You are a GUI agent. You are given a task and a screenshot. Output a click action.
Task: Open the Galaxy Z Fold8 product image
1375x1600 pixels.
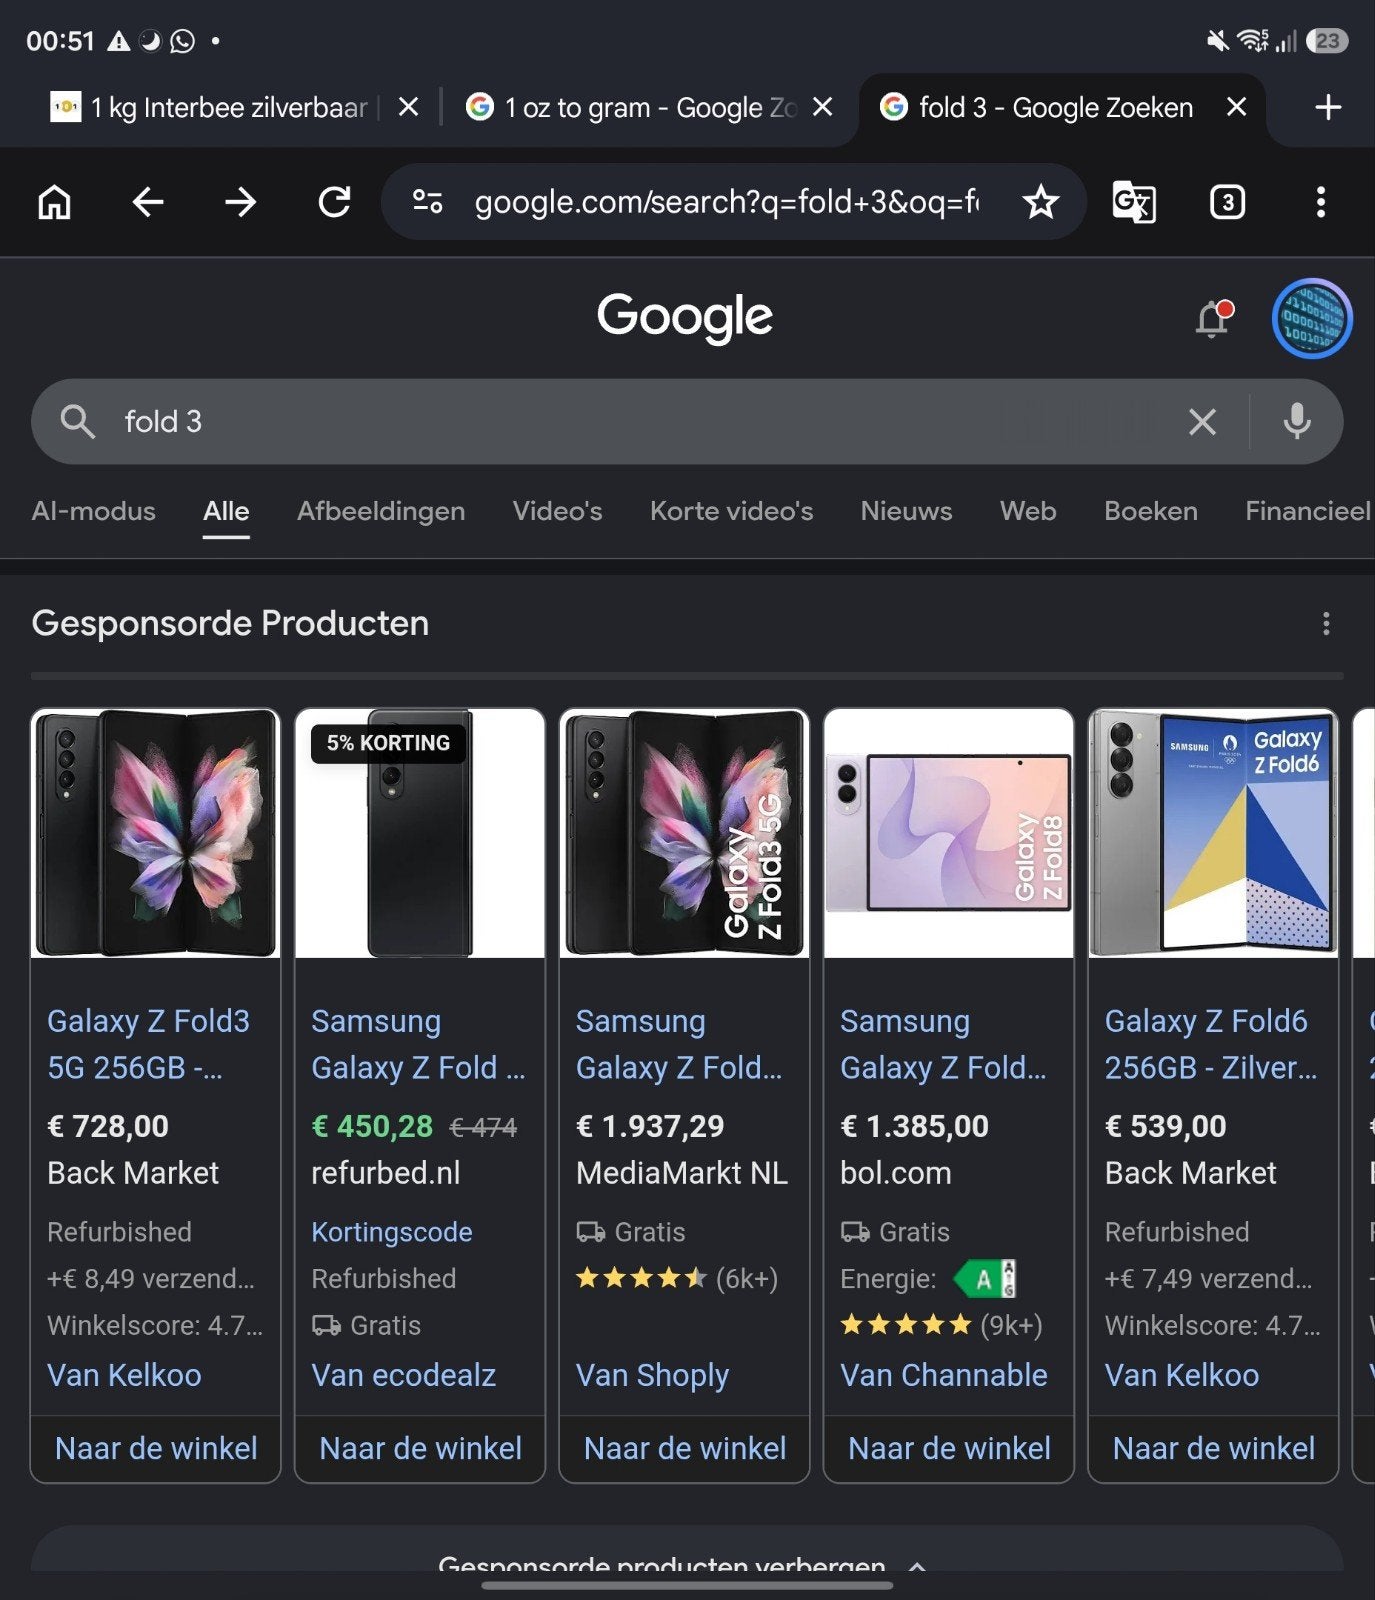click(949, 833)
